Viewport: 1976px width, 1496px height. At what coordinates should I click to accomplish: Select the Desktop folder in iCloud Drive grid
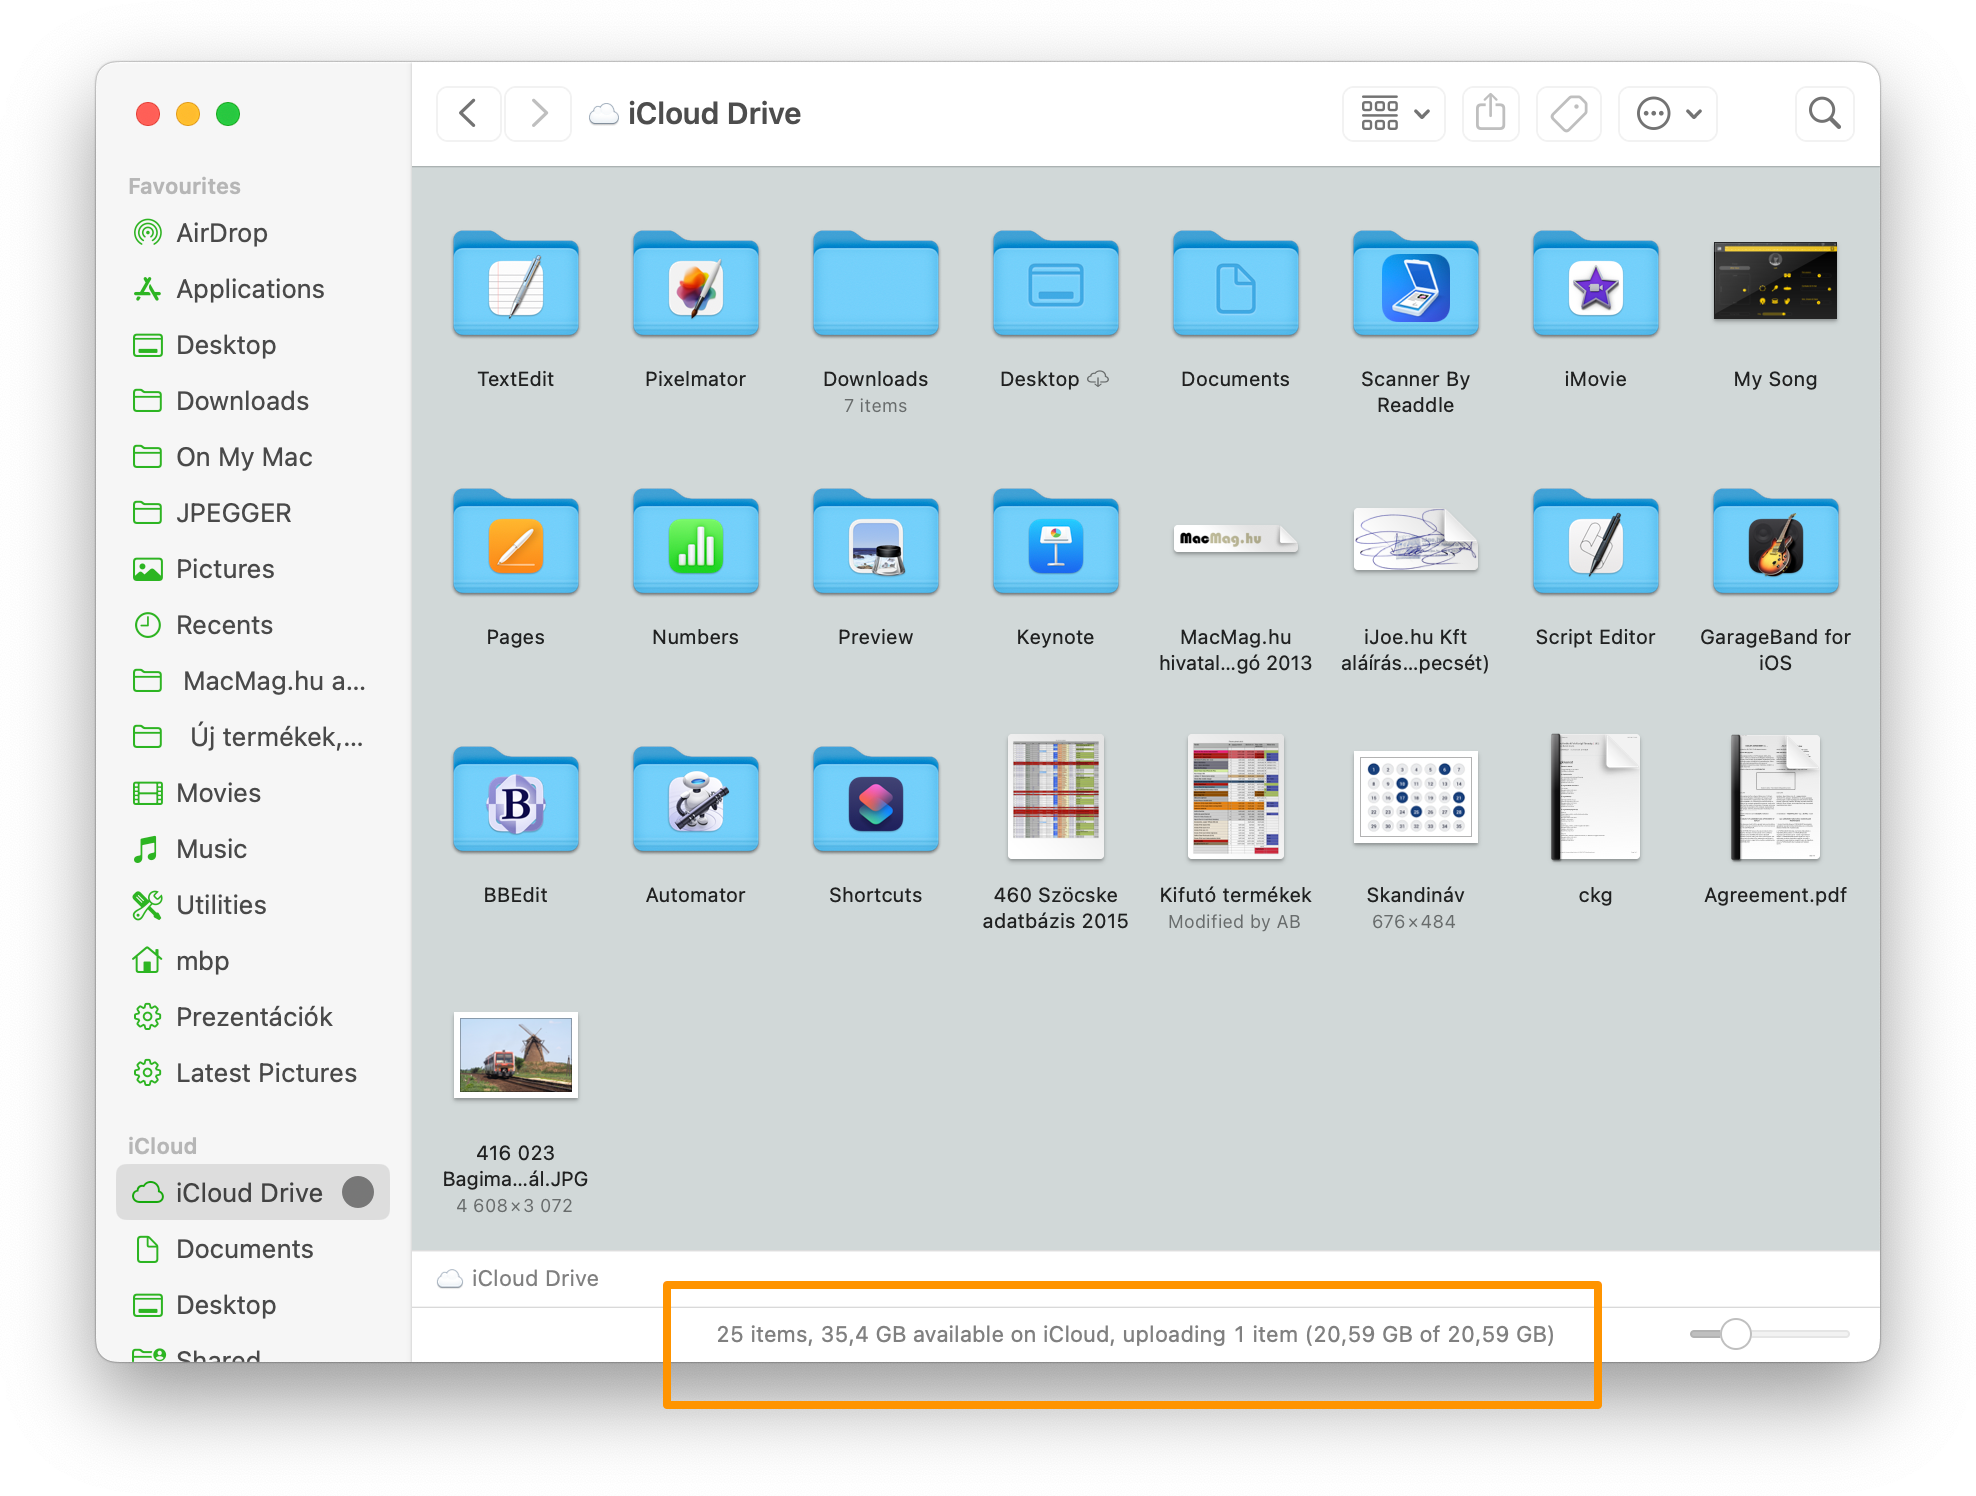coord(1055,285)
